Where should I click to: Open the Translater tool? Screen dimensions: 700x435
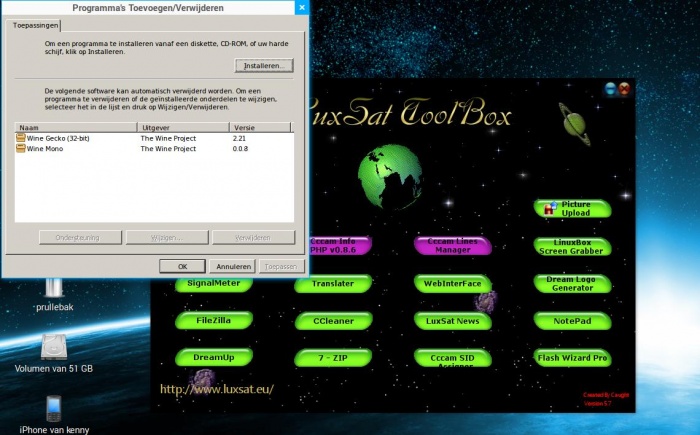(x=333, y=284)
